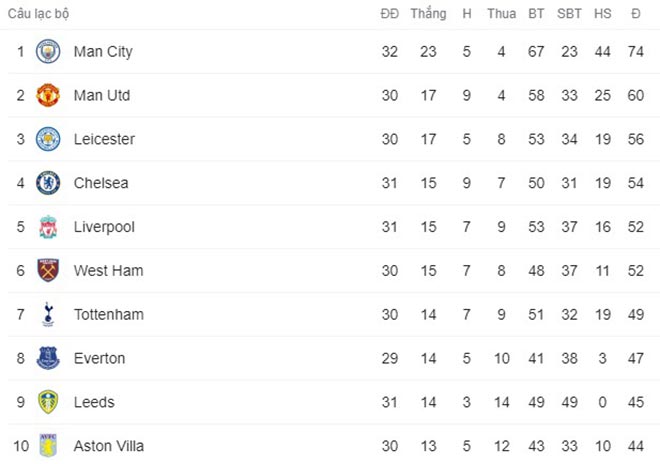Select the Everton team name
The image size is (660, 464).
[99, 358]
